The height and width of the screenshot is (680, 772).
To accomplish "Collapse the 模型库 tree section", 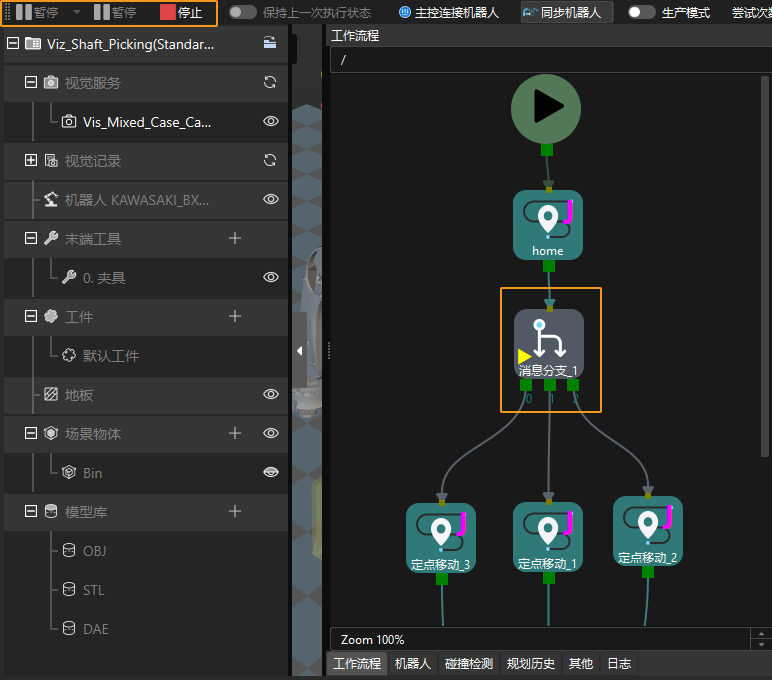I will coord(31,511).
